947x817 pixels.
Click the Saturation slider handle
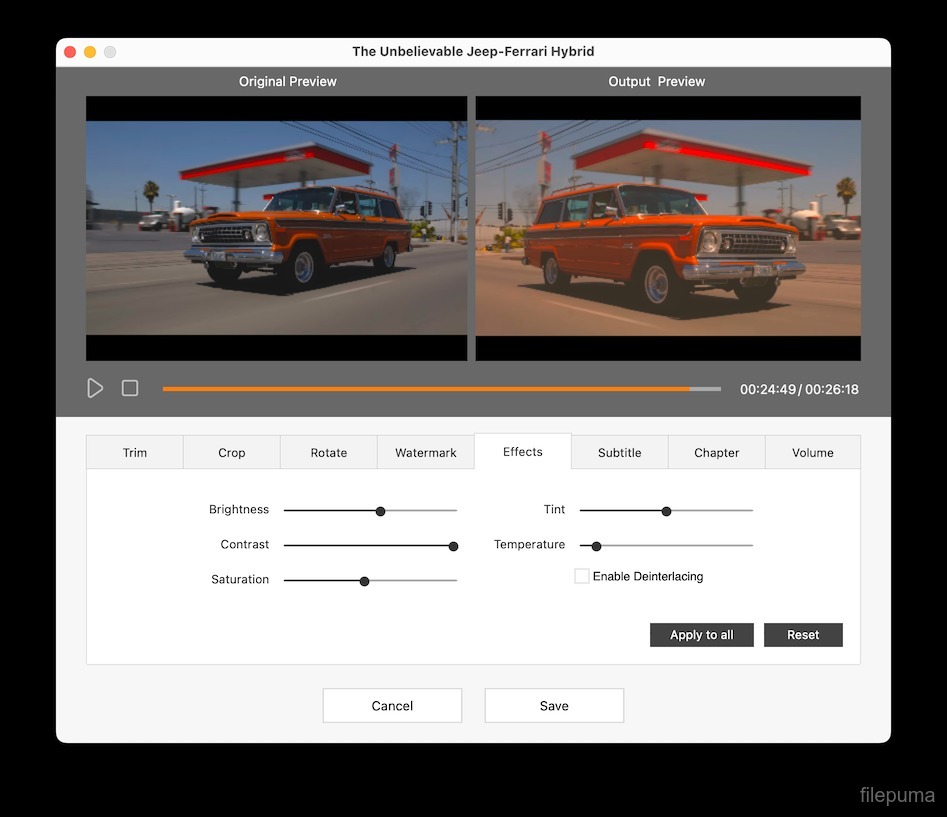pyautogui.click(x=364, y=581)
